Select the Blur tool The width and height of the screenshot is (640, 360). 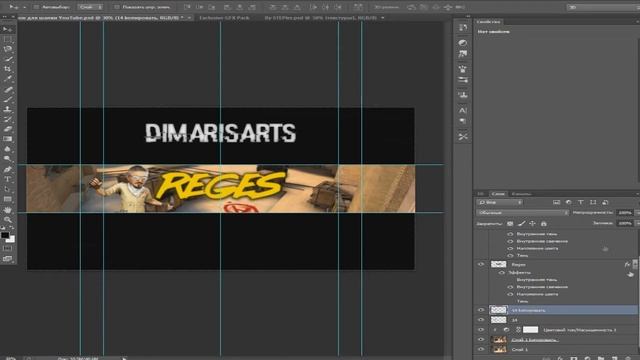tap(8, 149)
